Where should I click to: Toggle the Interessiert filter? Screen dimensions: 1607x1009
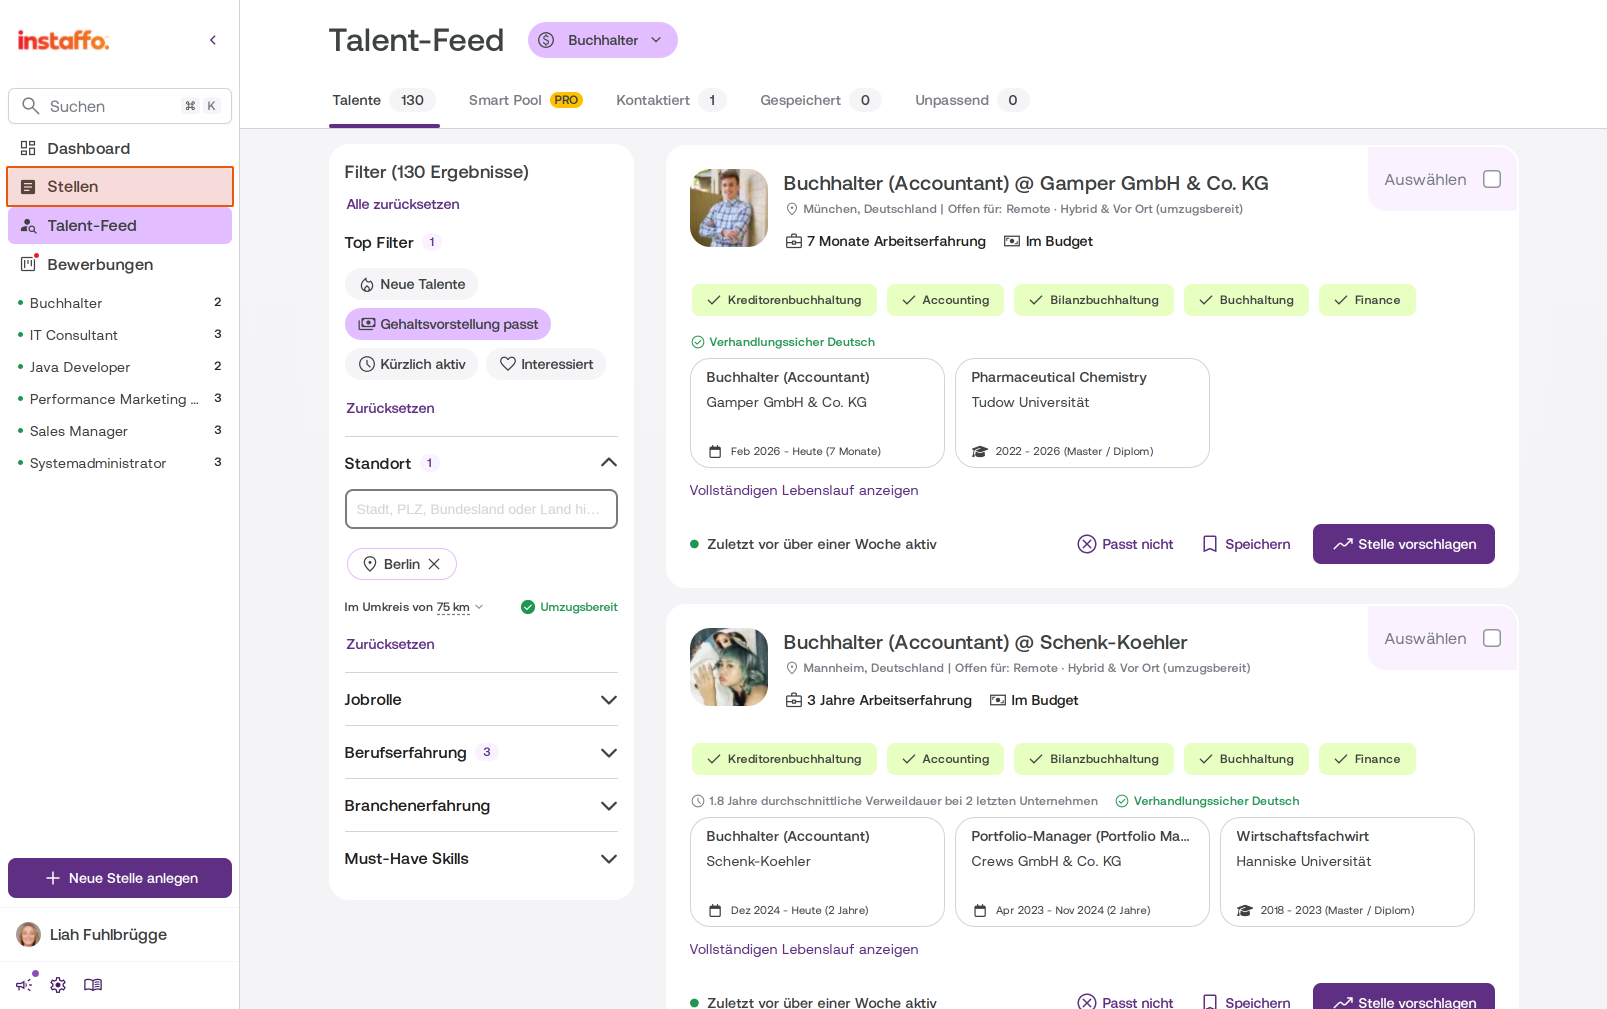(x=546, y=364)
